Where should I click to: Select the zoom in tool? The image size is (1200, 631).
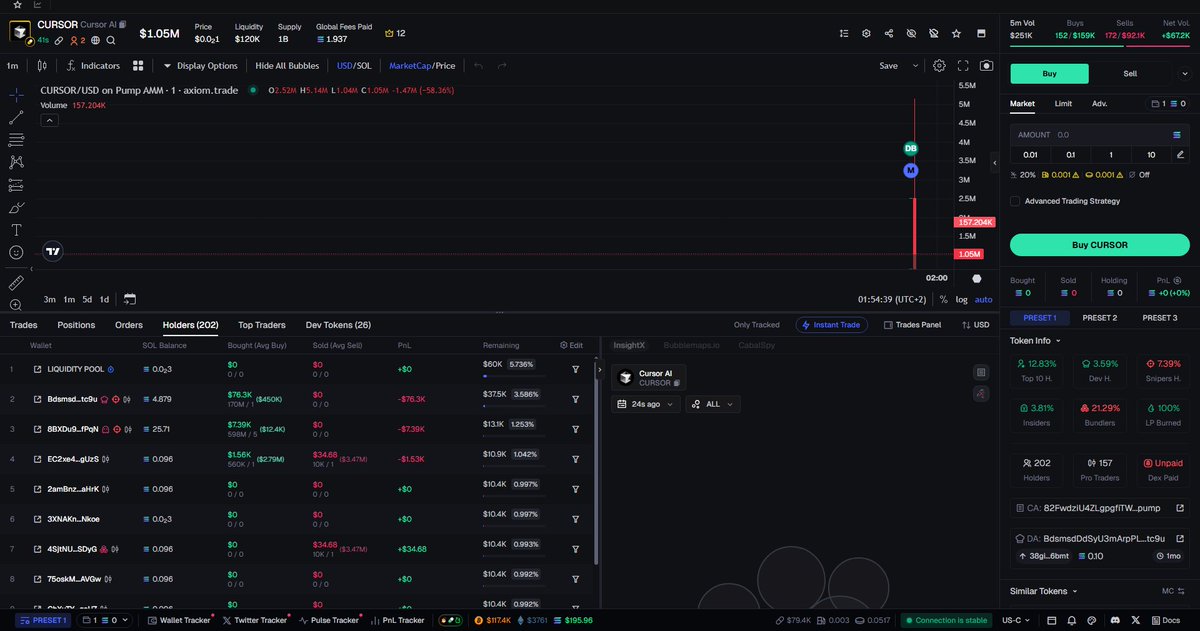click(16, 305)
